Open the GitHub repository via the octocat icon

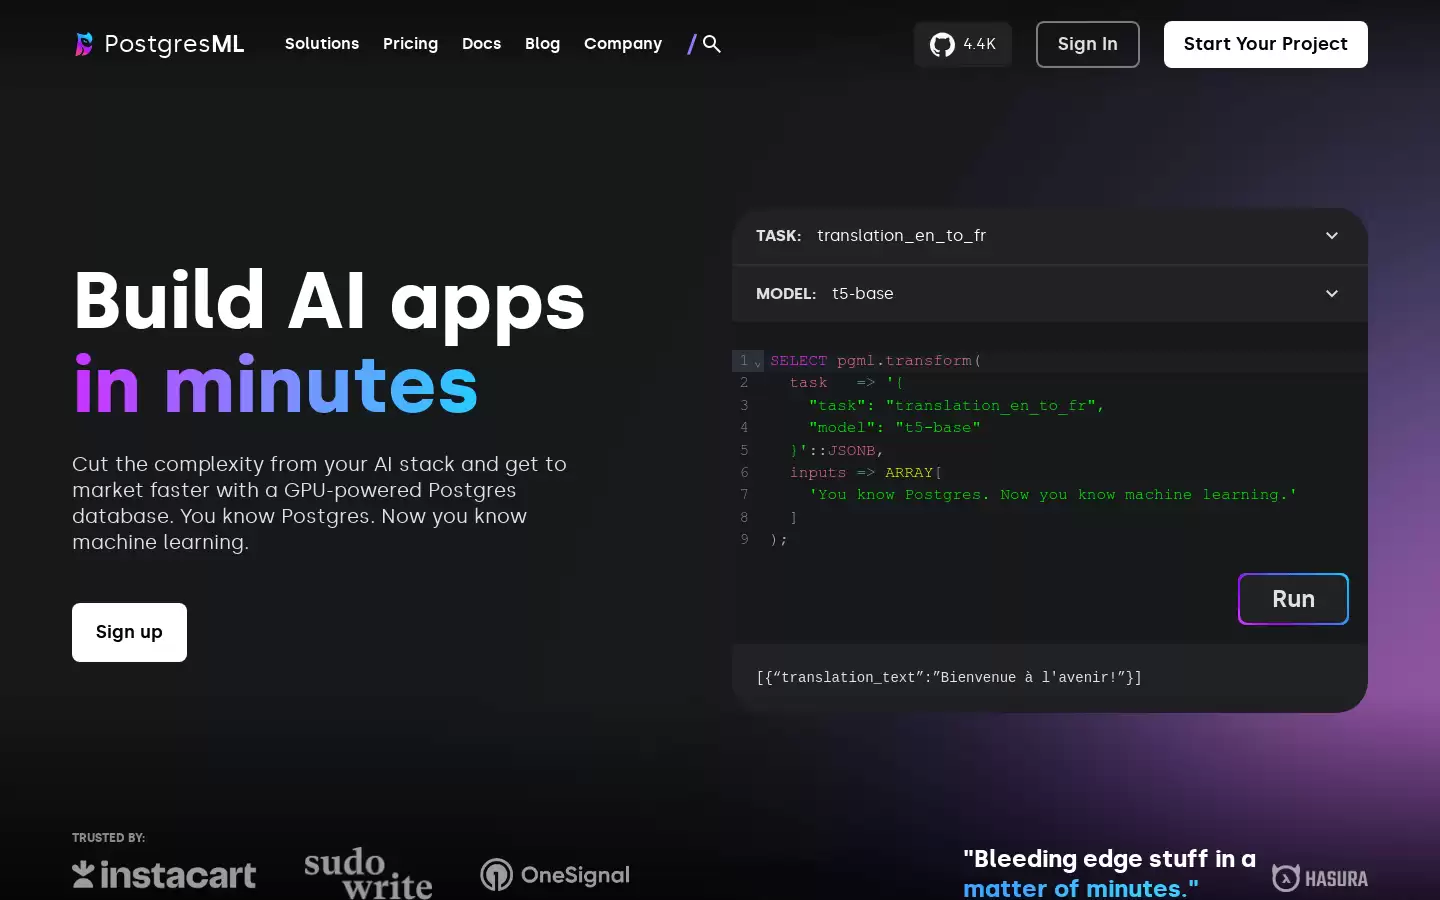942,44
